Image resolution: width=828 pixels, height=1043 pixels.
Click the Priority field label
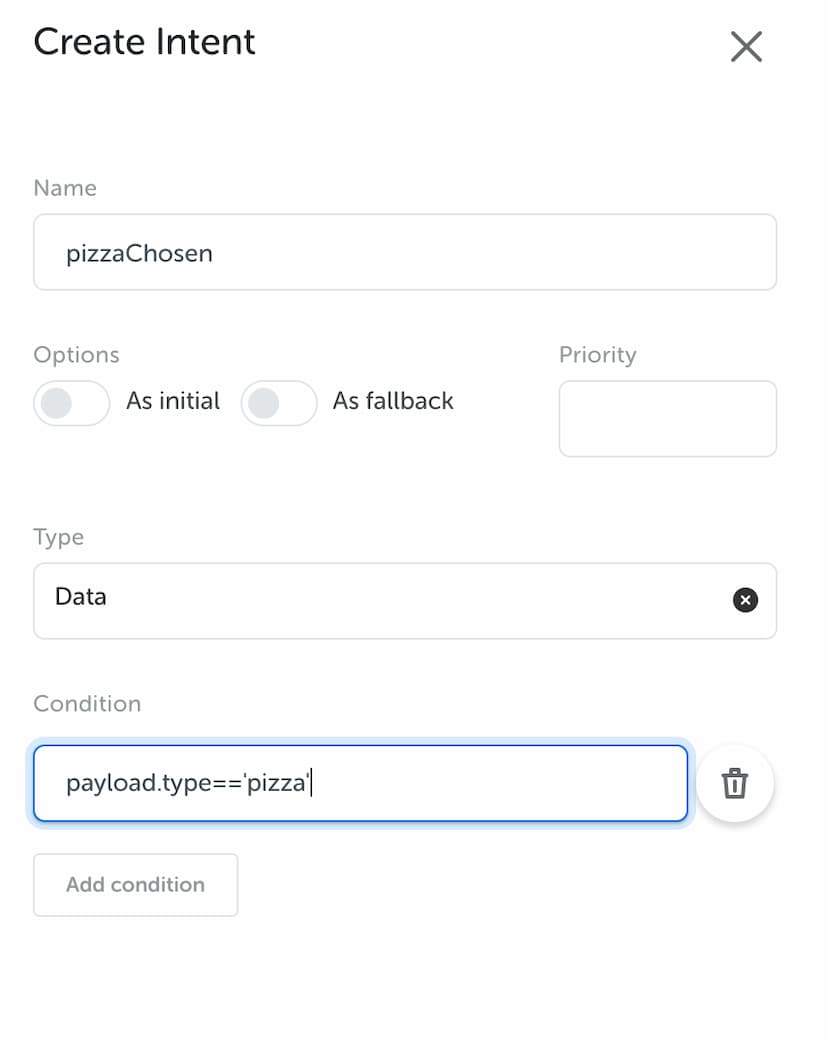[x=597, y=355]
